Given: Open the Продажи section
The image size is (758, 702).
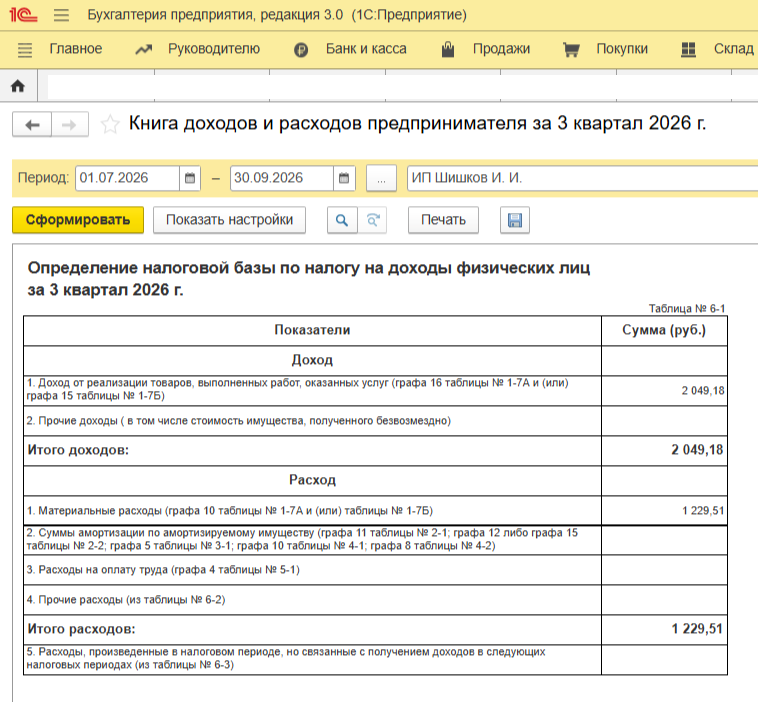Looking at the screenshot, I should coord(501,49).
